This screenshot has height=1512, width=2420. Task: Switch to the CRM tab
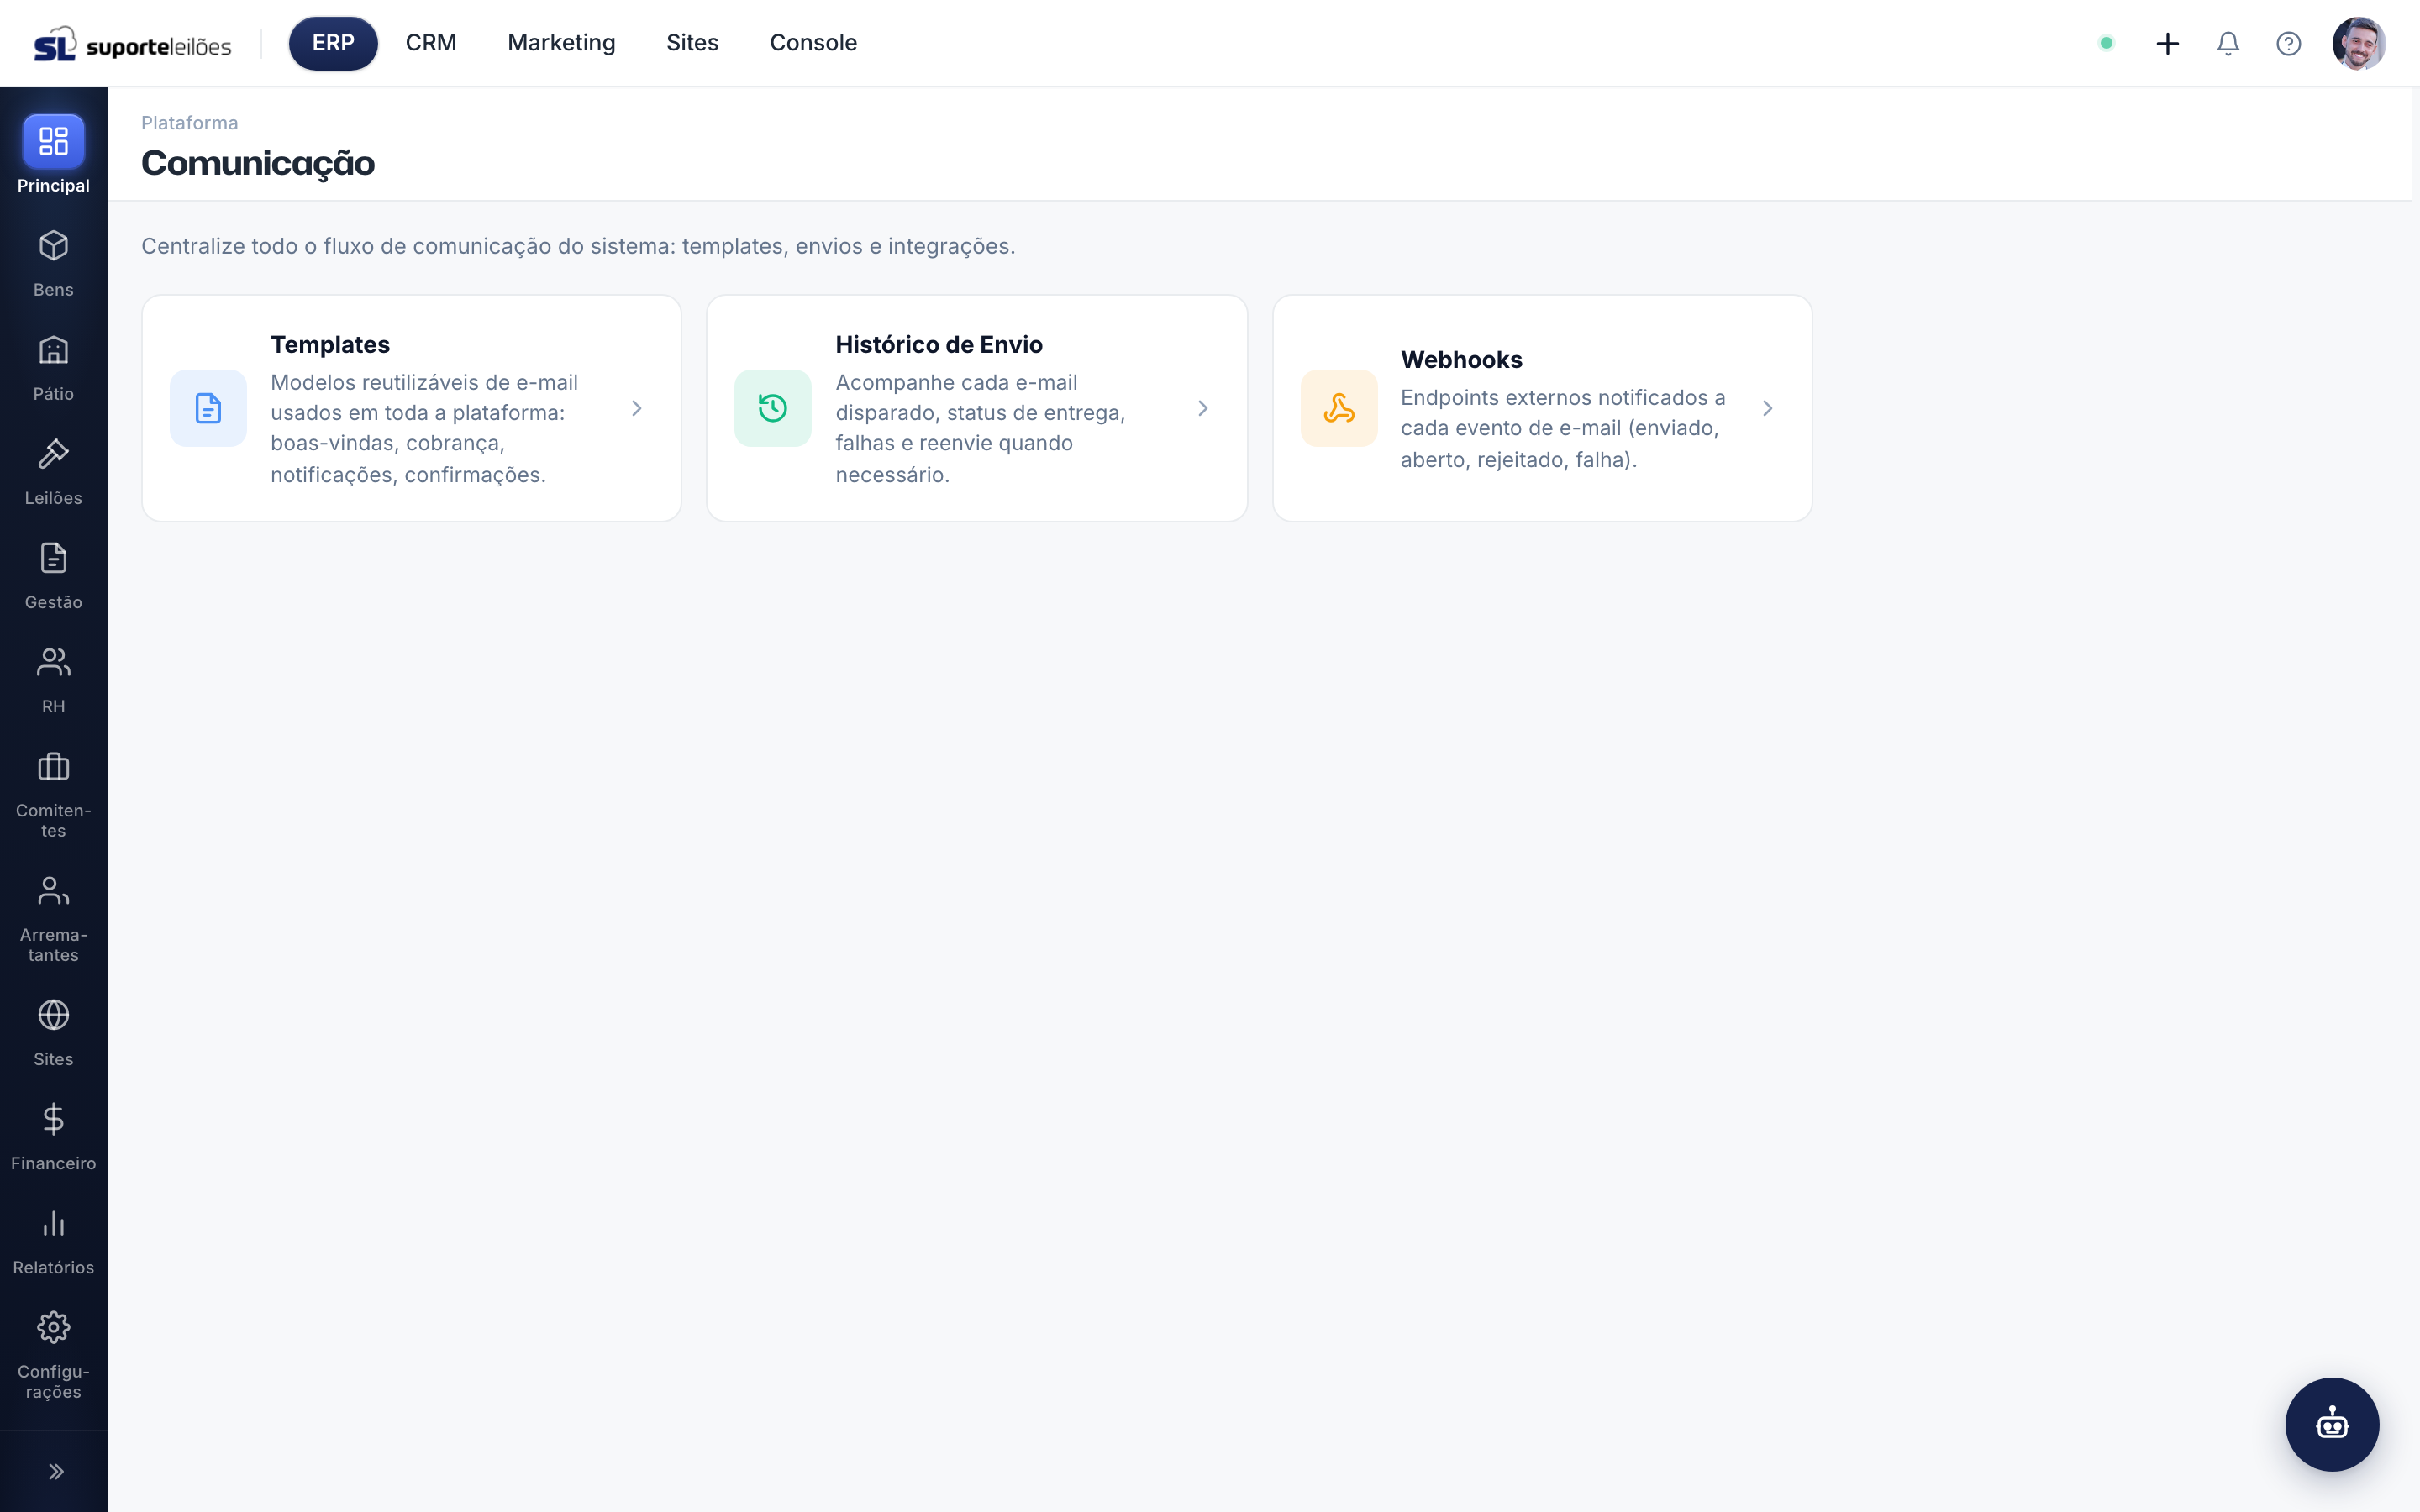point(431,43)
